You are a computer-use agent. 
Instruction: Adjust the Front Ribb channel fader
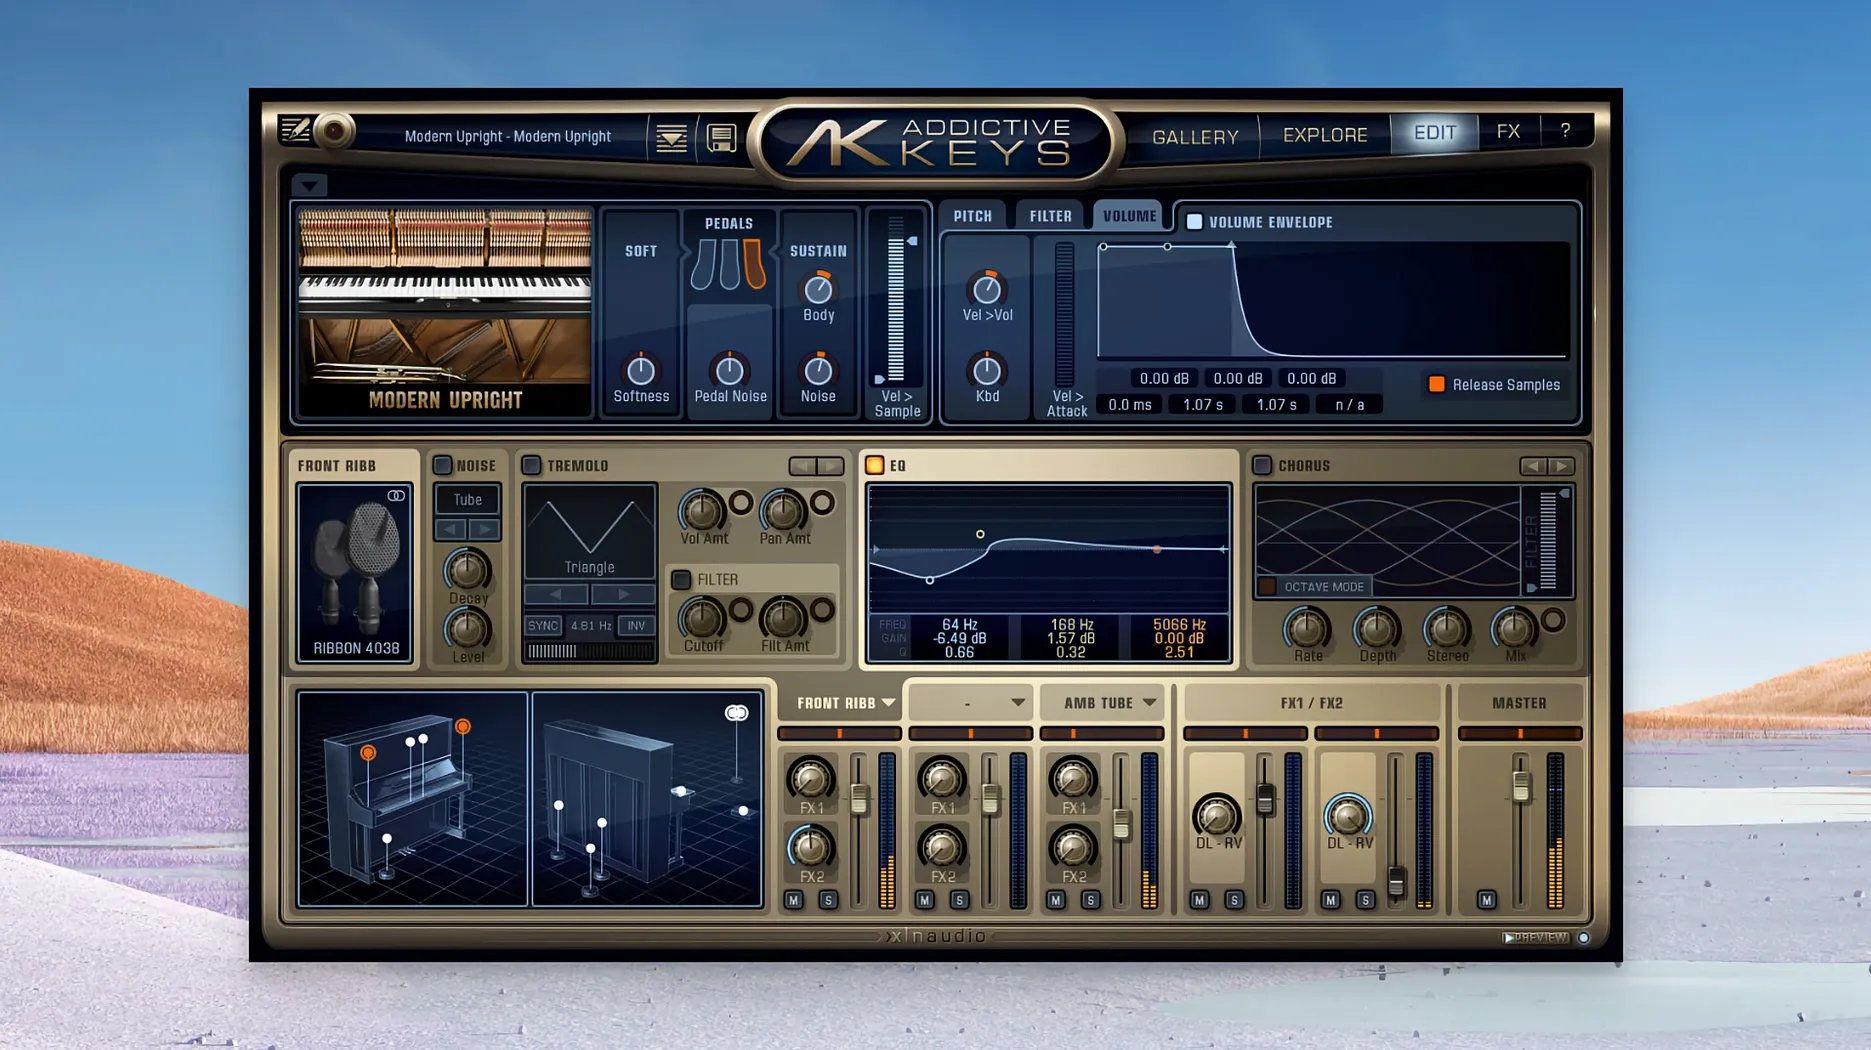tap(859, 798)
